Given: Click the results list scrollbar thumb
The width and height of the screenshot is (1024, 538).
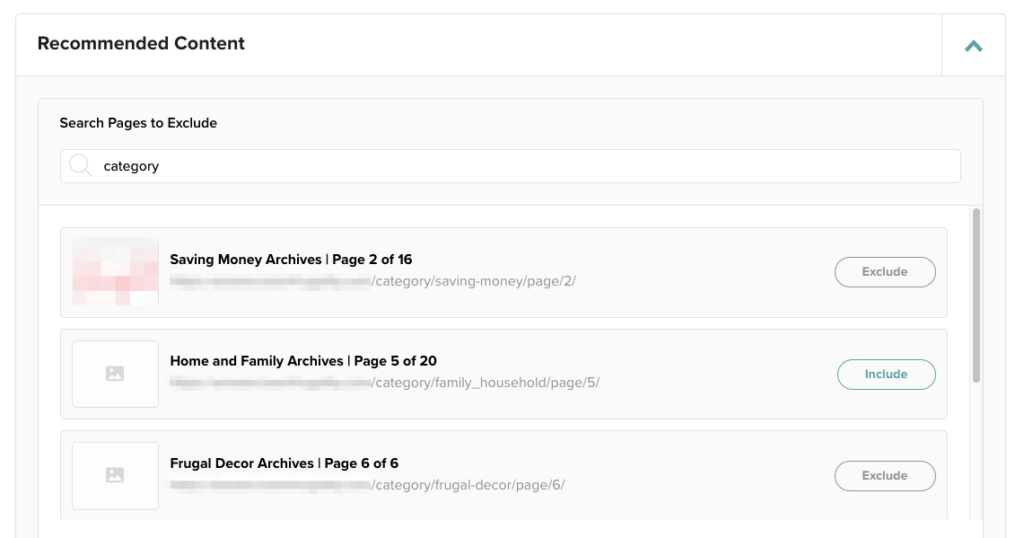Looking at the screenshot, I should click(976, 295).
